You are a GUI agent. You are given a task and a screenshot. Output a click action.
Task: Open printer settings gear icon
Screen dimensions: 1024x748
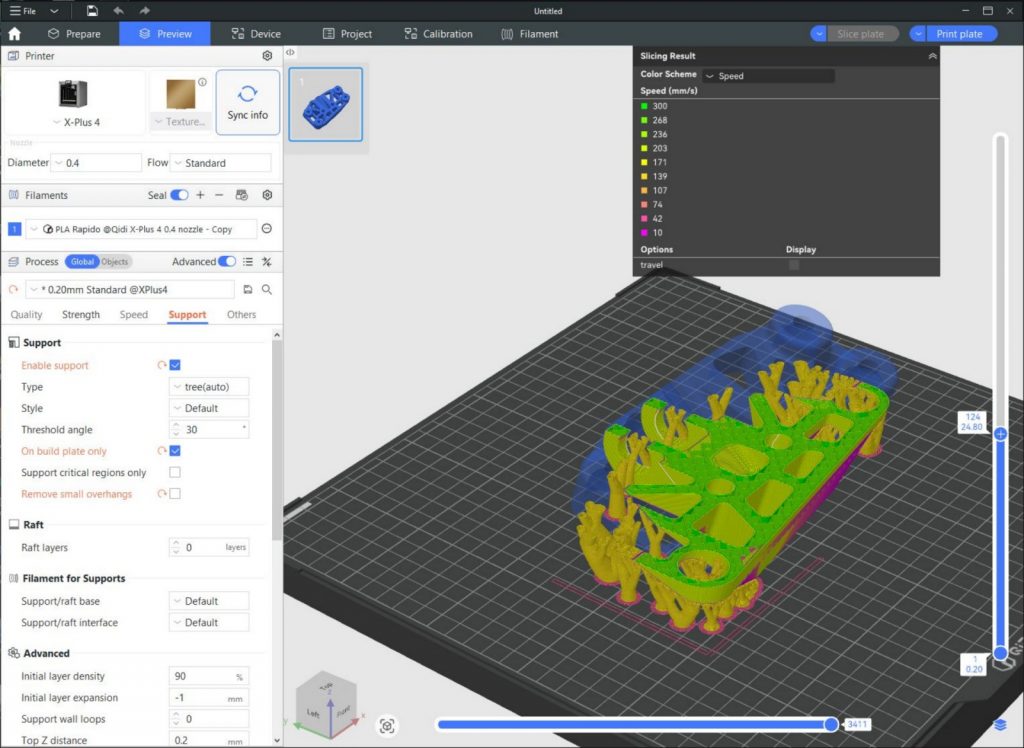coord(267,57)
